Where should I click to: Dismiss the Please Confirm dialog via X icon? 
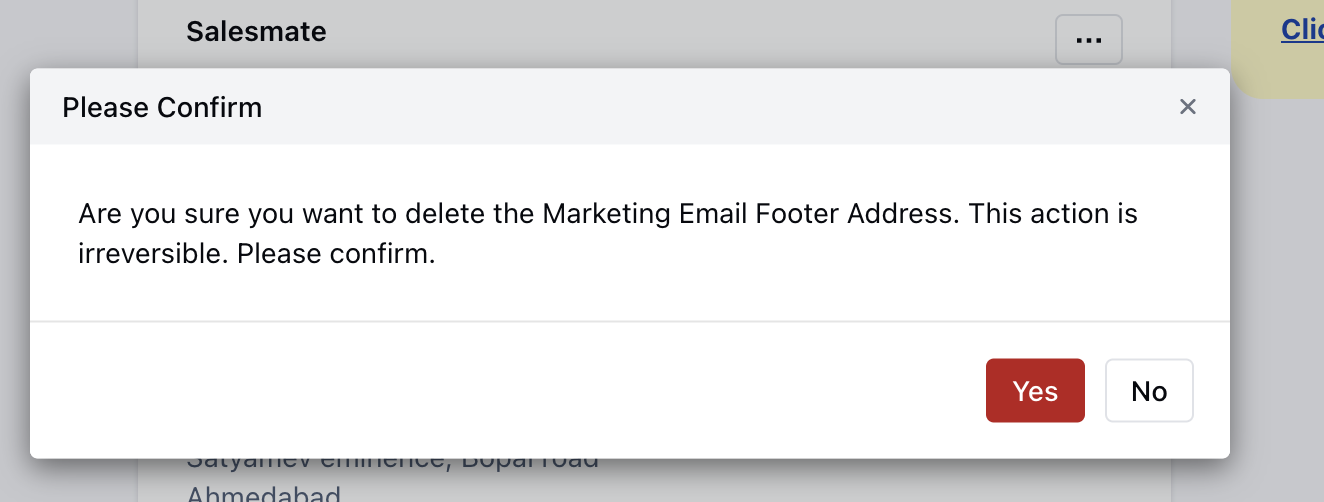tap(1188, 106)
